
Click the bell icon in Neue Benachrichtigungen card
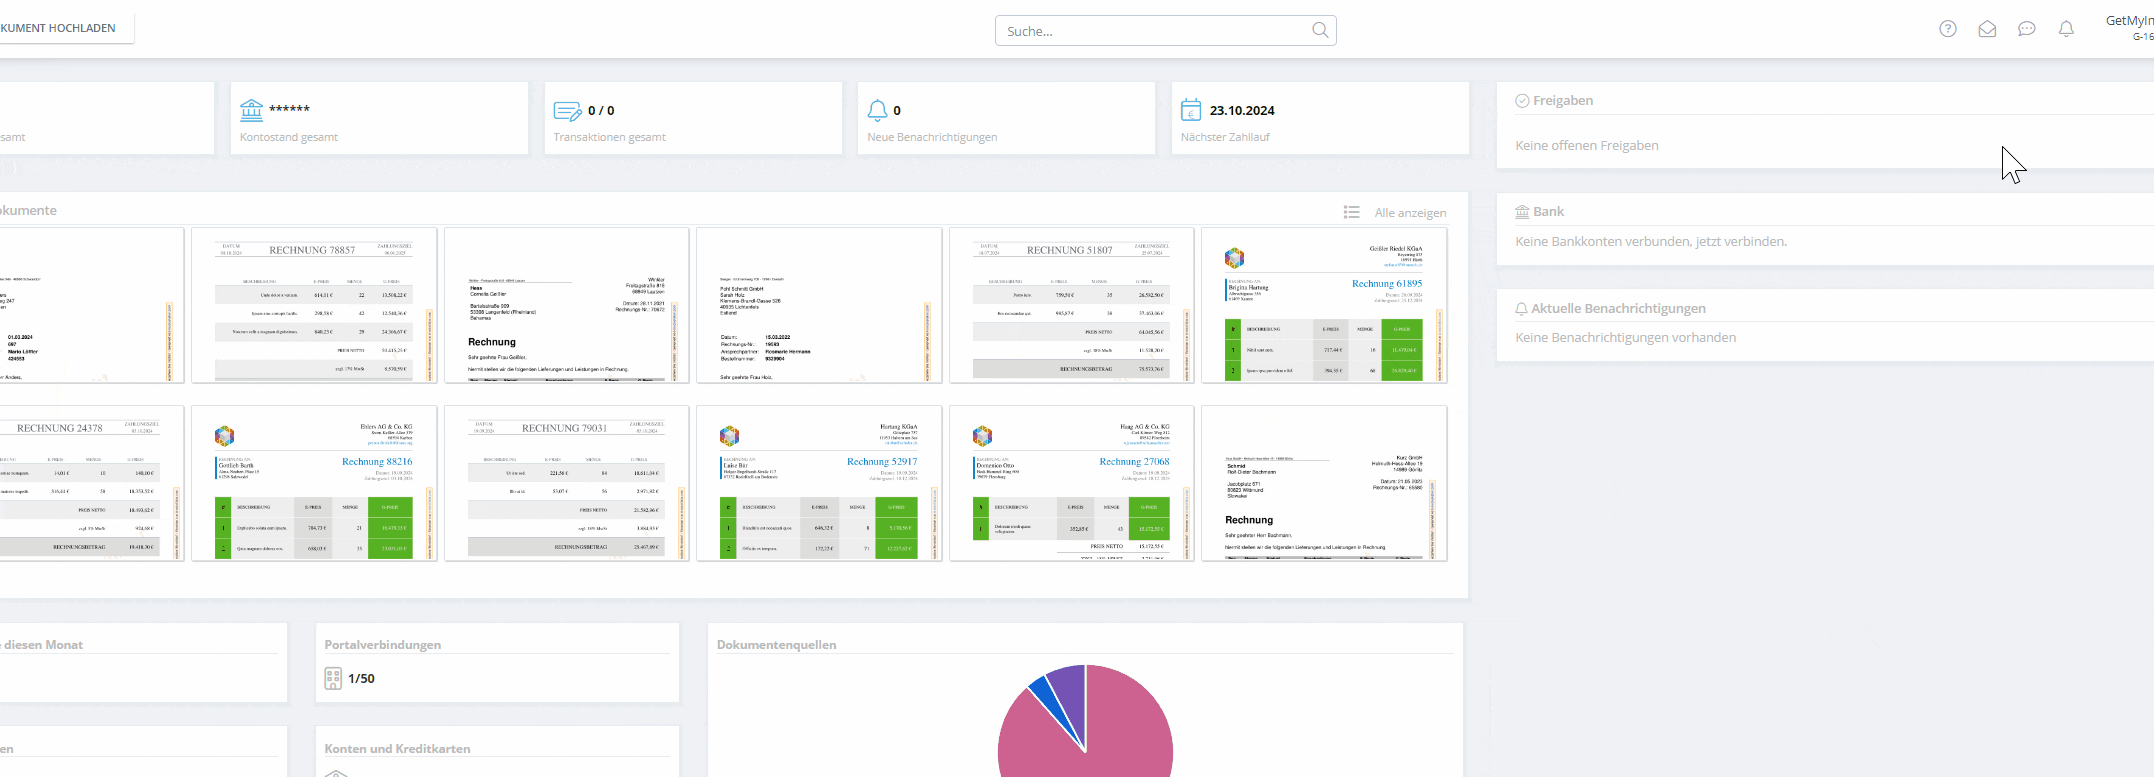click(877, 110)
